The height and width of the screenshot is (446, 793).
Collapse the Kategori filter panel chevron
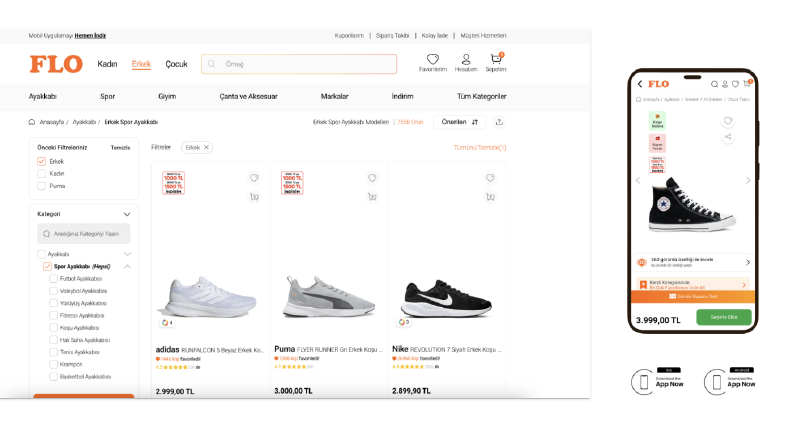pyautogui.click(x=127, y=214)
